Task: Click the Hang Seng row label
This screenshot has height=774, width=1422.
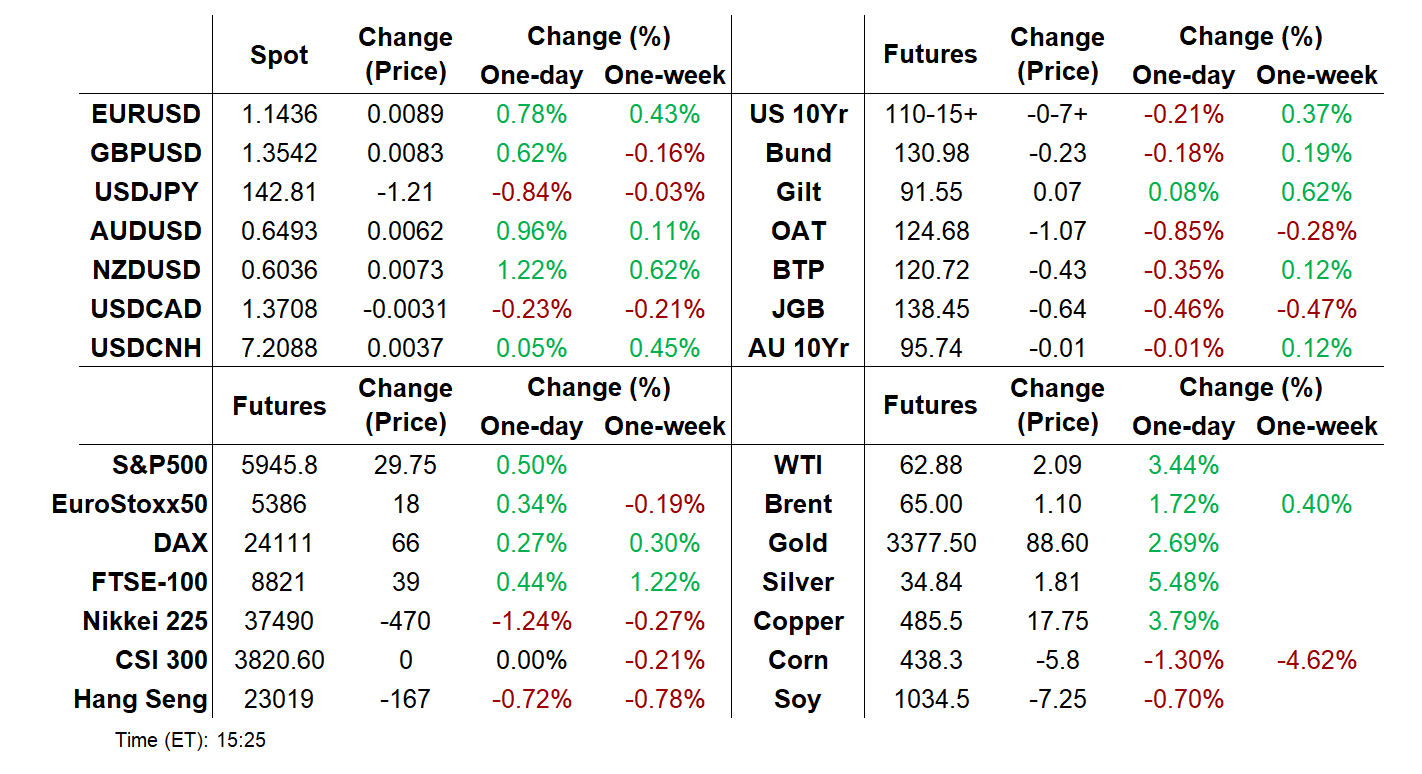Action: click(x=140, y=699)
